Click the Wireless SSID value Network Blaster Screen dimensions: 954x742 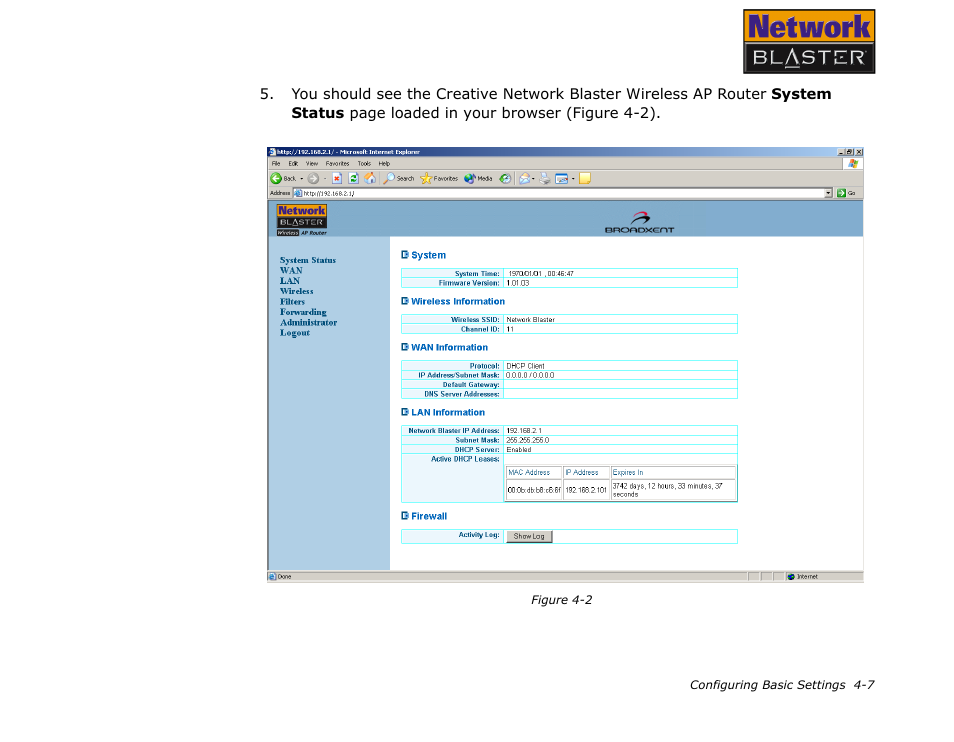coord(531,319)
